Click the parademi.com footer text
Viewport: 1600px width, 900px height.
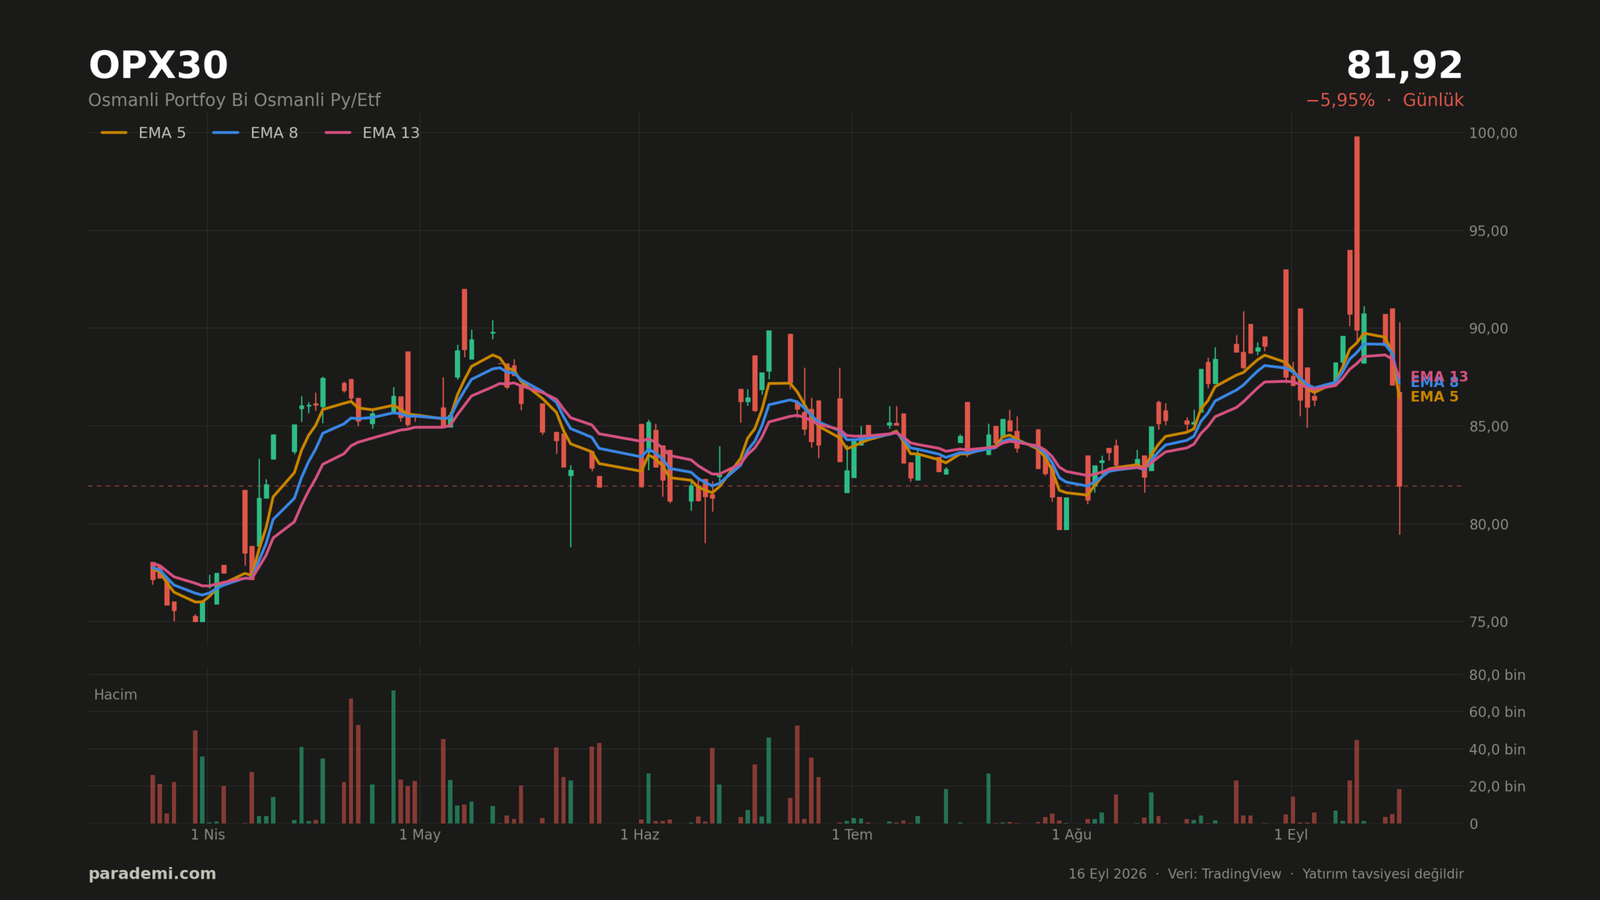click(152, 874)
